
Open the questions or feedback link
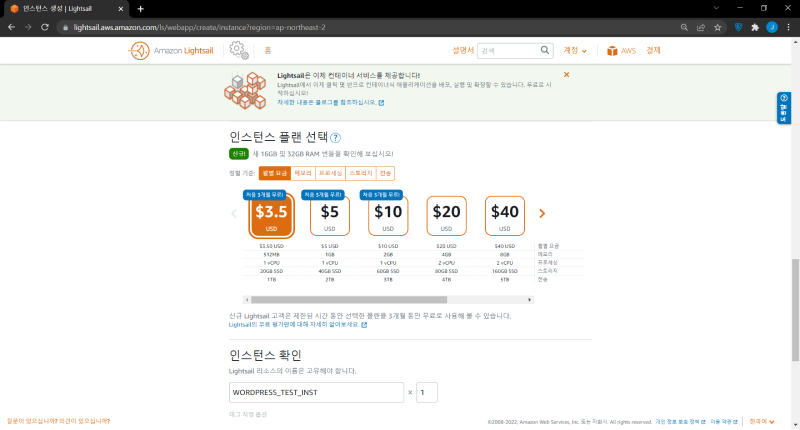[58, 421]
